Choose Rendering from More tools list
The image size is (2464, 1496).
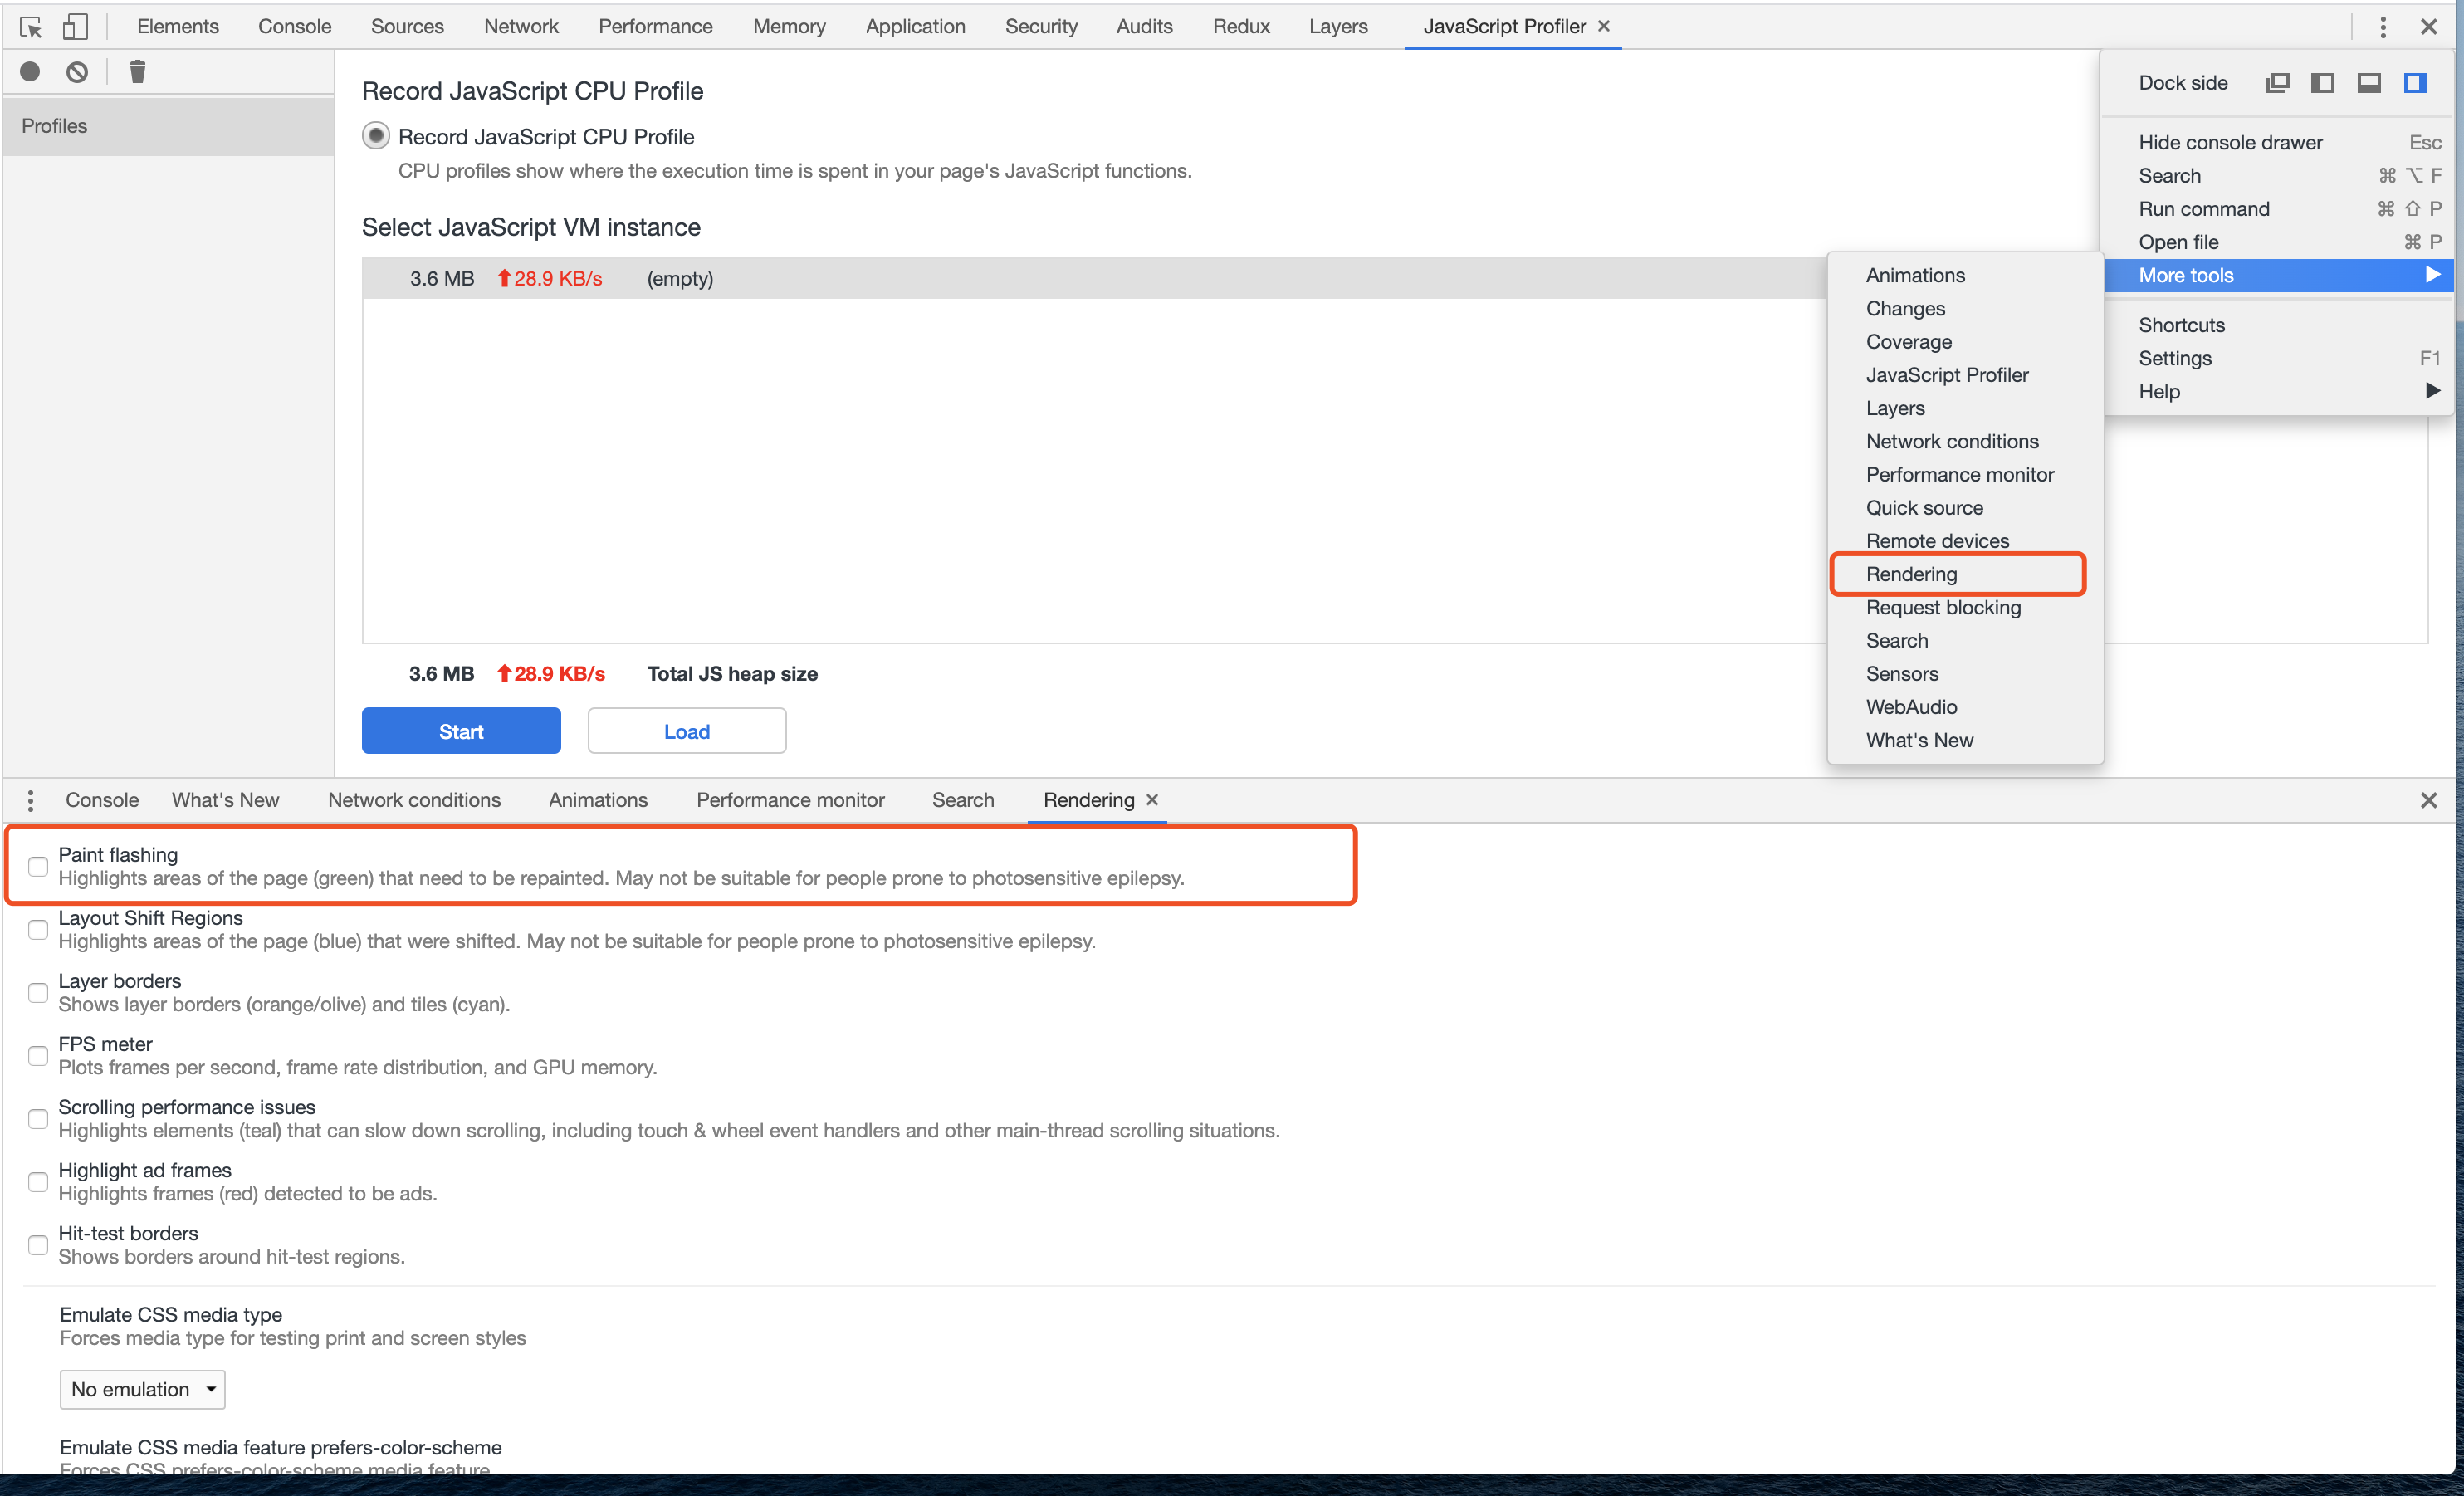tap(1911, 574)
